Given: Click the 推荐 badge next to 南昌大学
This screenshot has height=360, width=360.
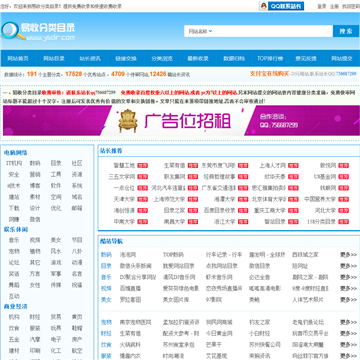Looking at the screenshot, I should point(193,222).
